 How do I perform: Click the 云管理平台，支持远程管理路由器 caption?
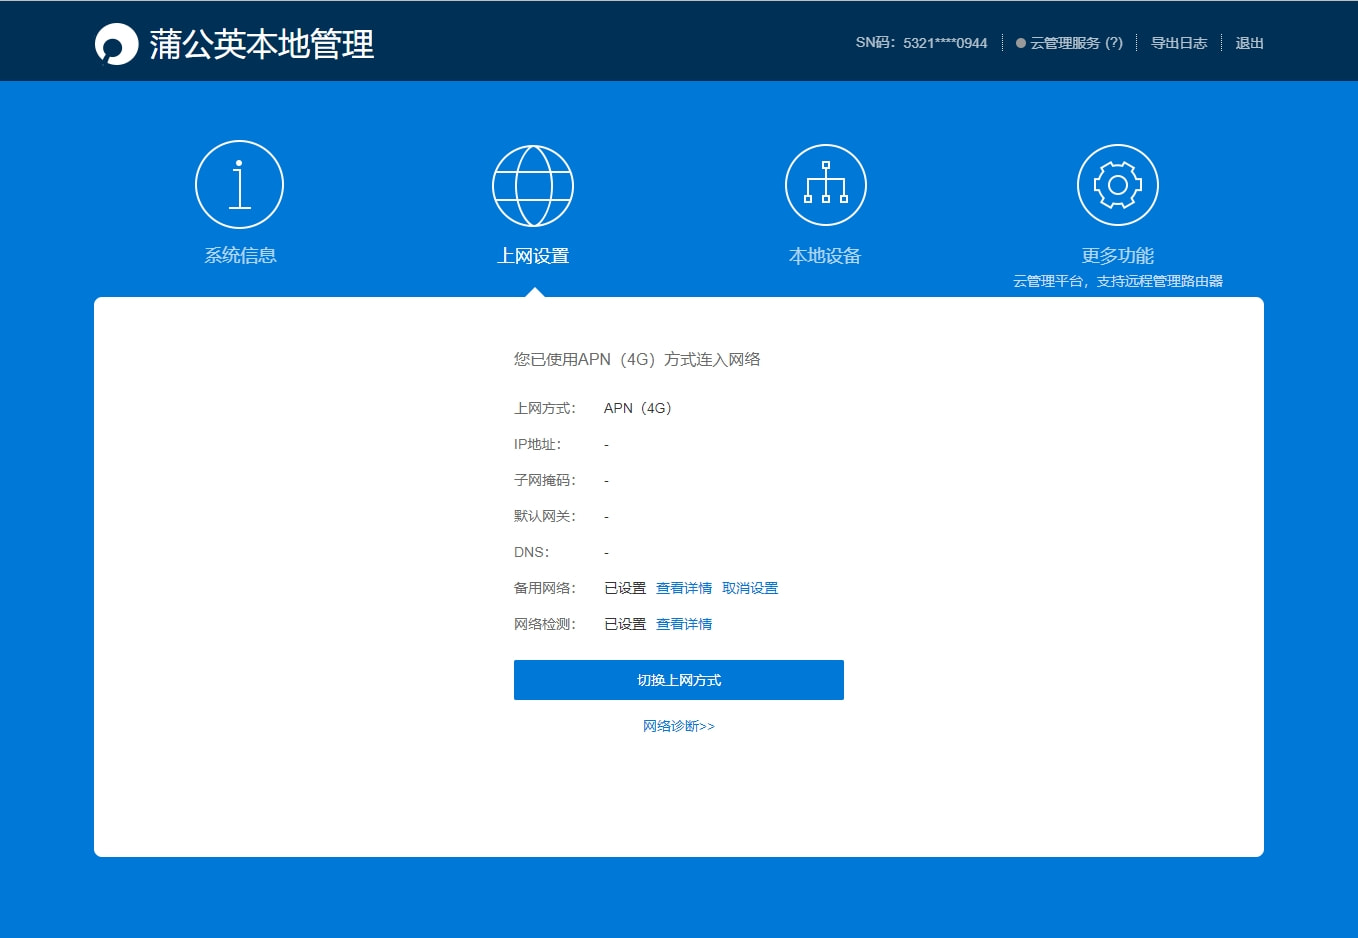1118,281
